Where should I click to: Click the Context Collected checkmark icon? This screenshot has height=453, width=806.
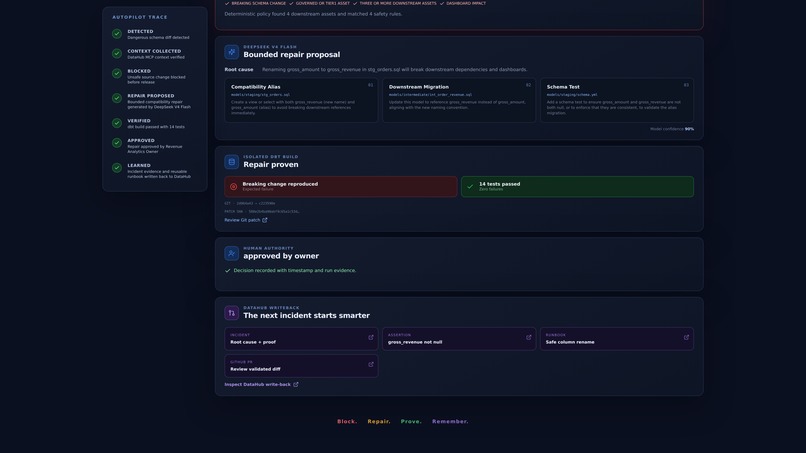coord(117,53)
